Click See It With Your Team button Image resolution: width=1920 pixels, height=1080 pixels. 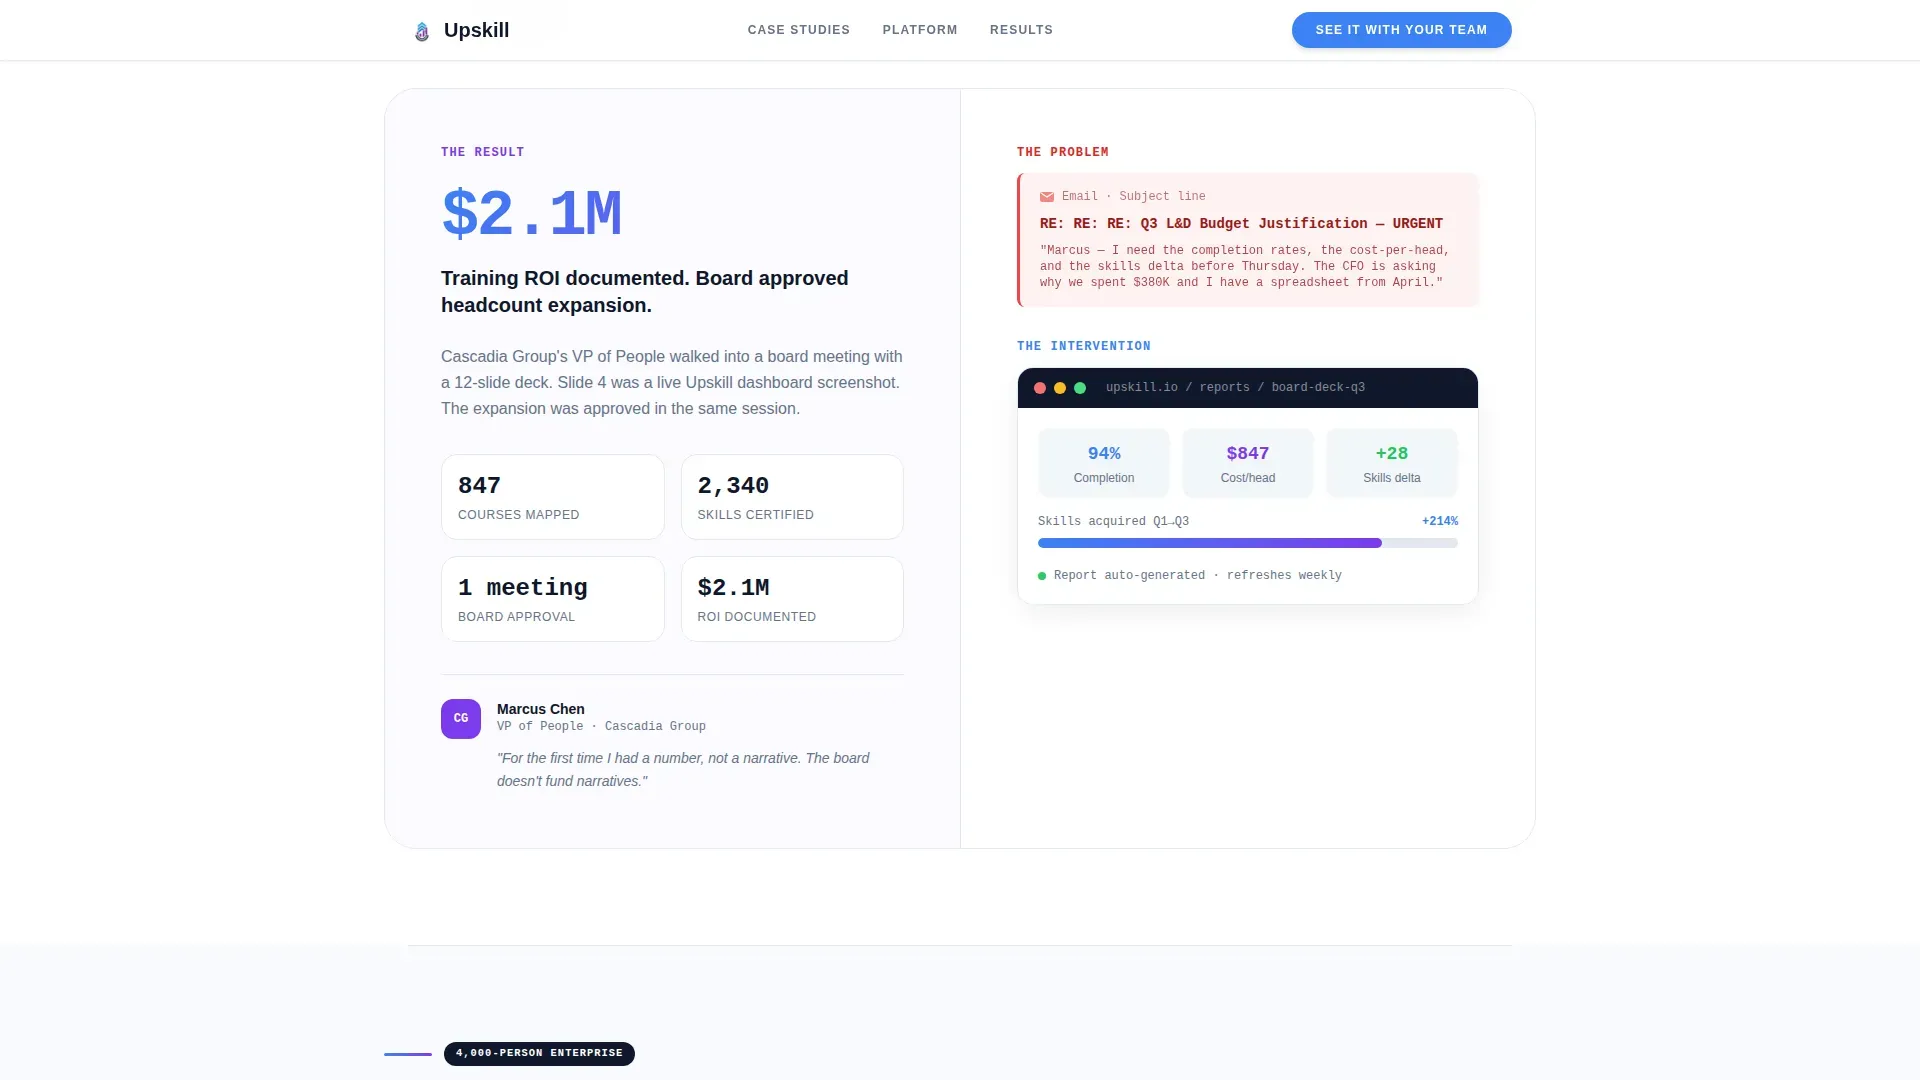[1401, 30]
